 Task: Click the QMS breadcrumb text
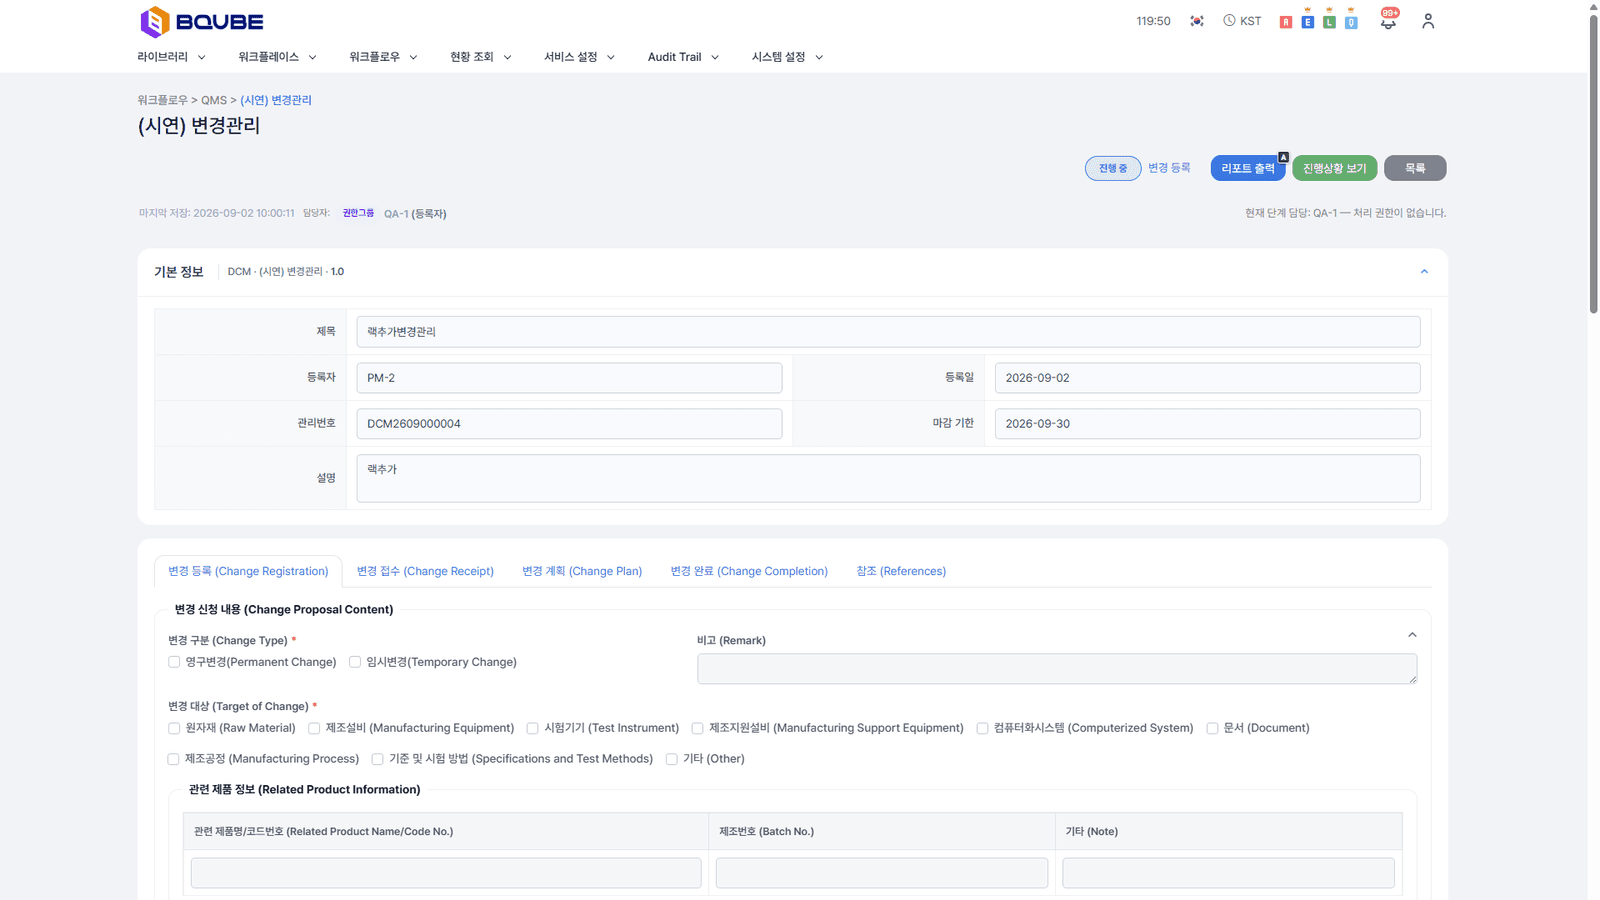click(x=214, y=100)
